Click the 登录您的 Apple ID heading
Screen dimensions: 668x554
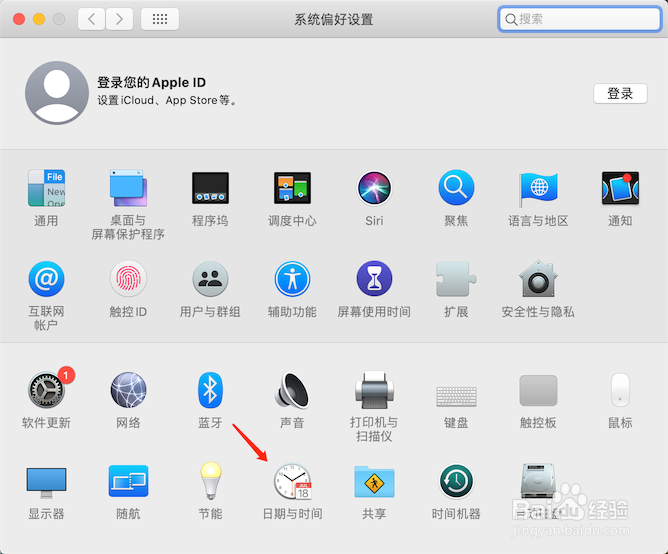click(x=151, y=82)
